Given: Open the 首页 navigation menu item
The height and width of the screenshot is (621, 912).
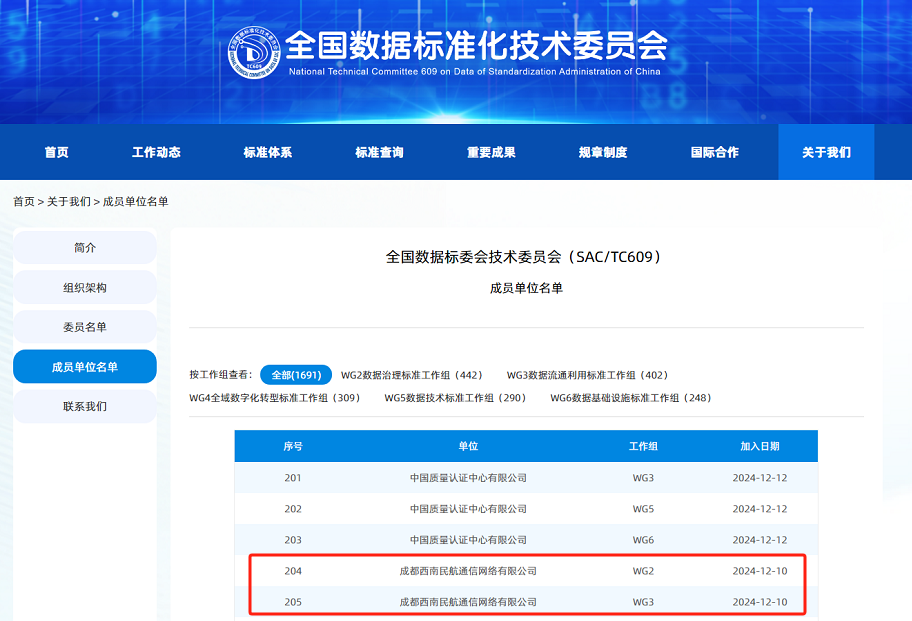Looking at the screenshot, I should tap(57, 152).
